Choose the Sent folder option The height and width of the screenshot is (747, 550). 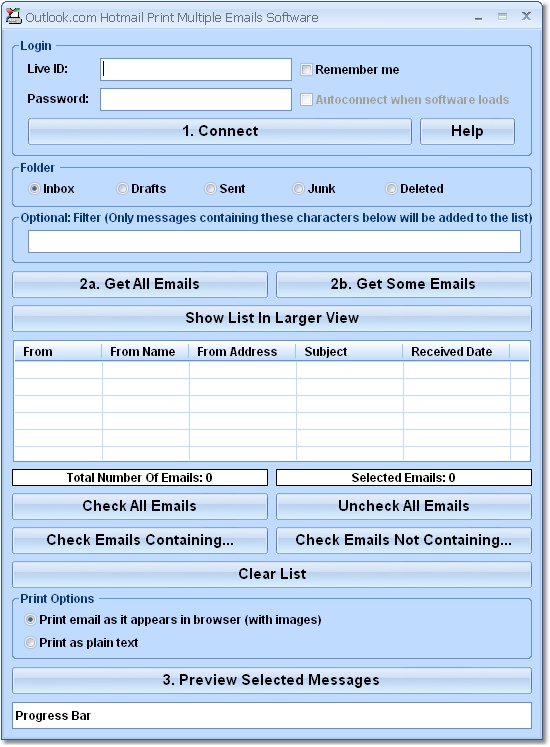click(210, 189)
